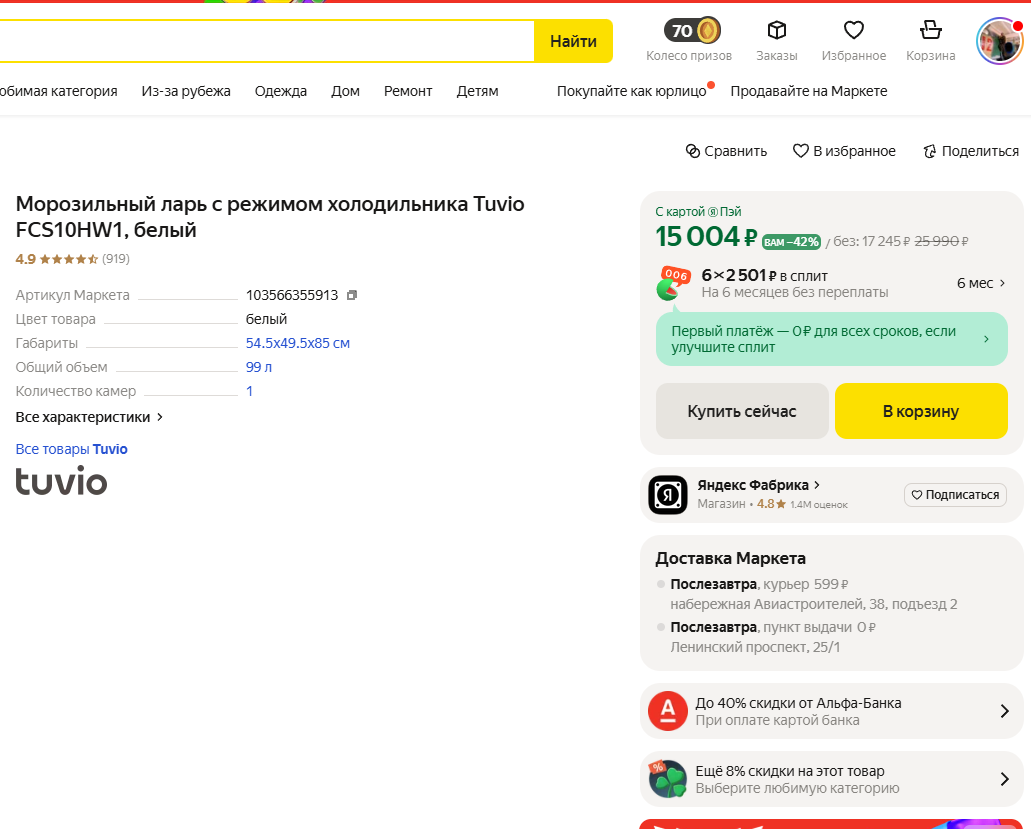
Task: Open the 6 мес split term dropdown
Action: [981, 283]
